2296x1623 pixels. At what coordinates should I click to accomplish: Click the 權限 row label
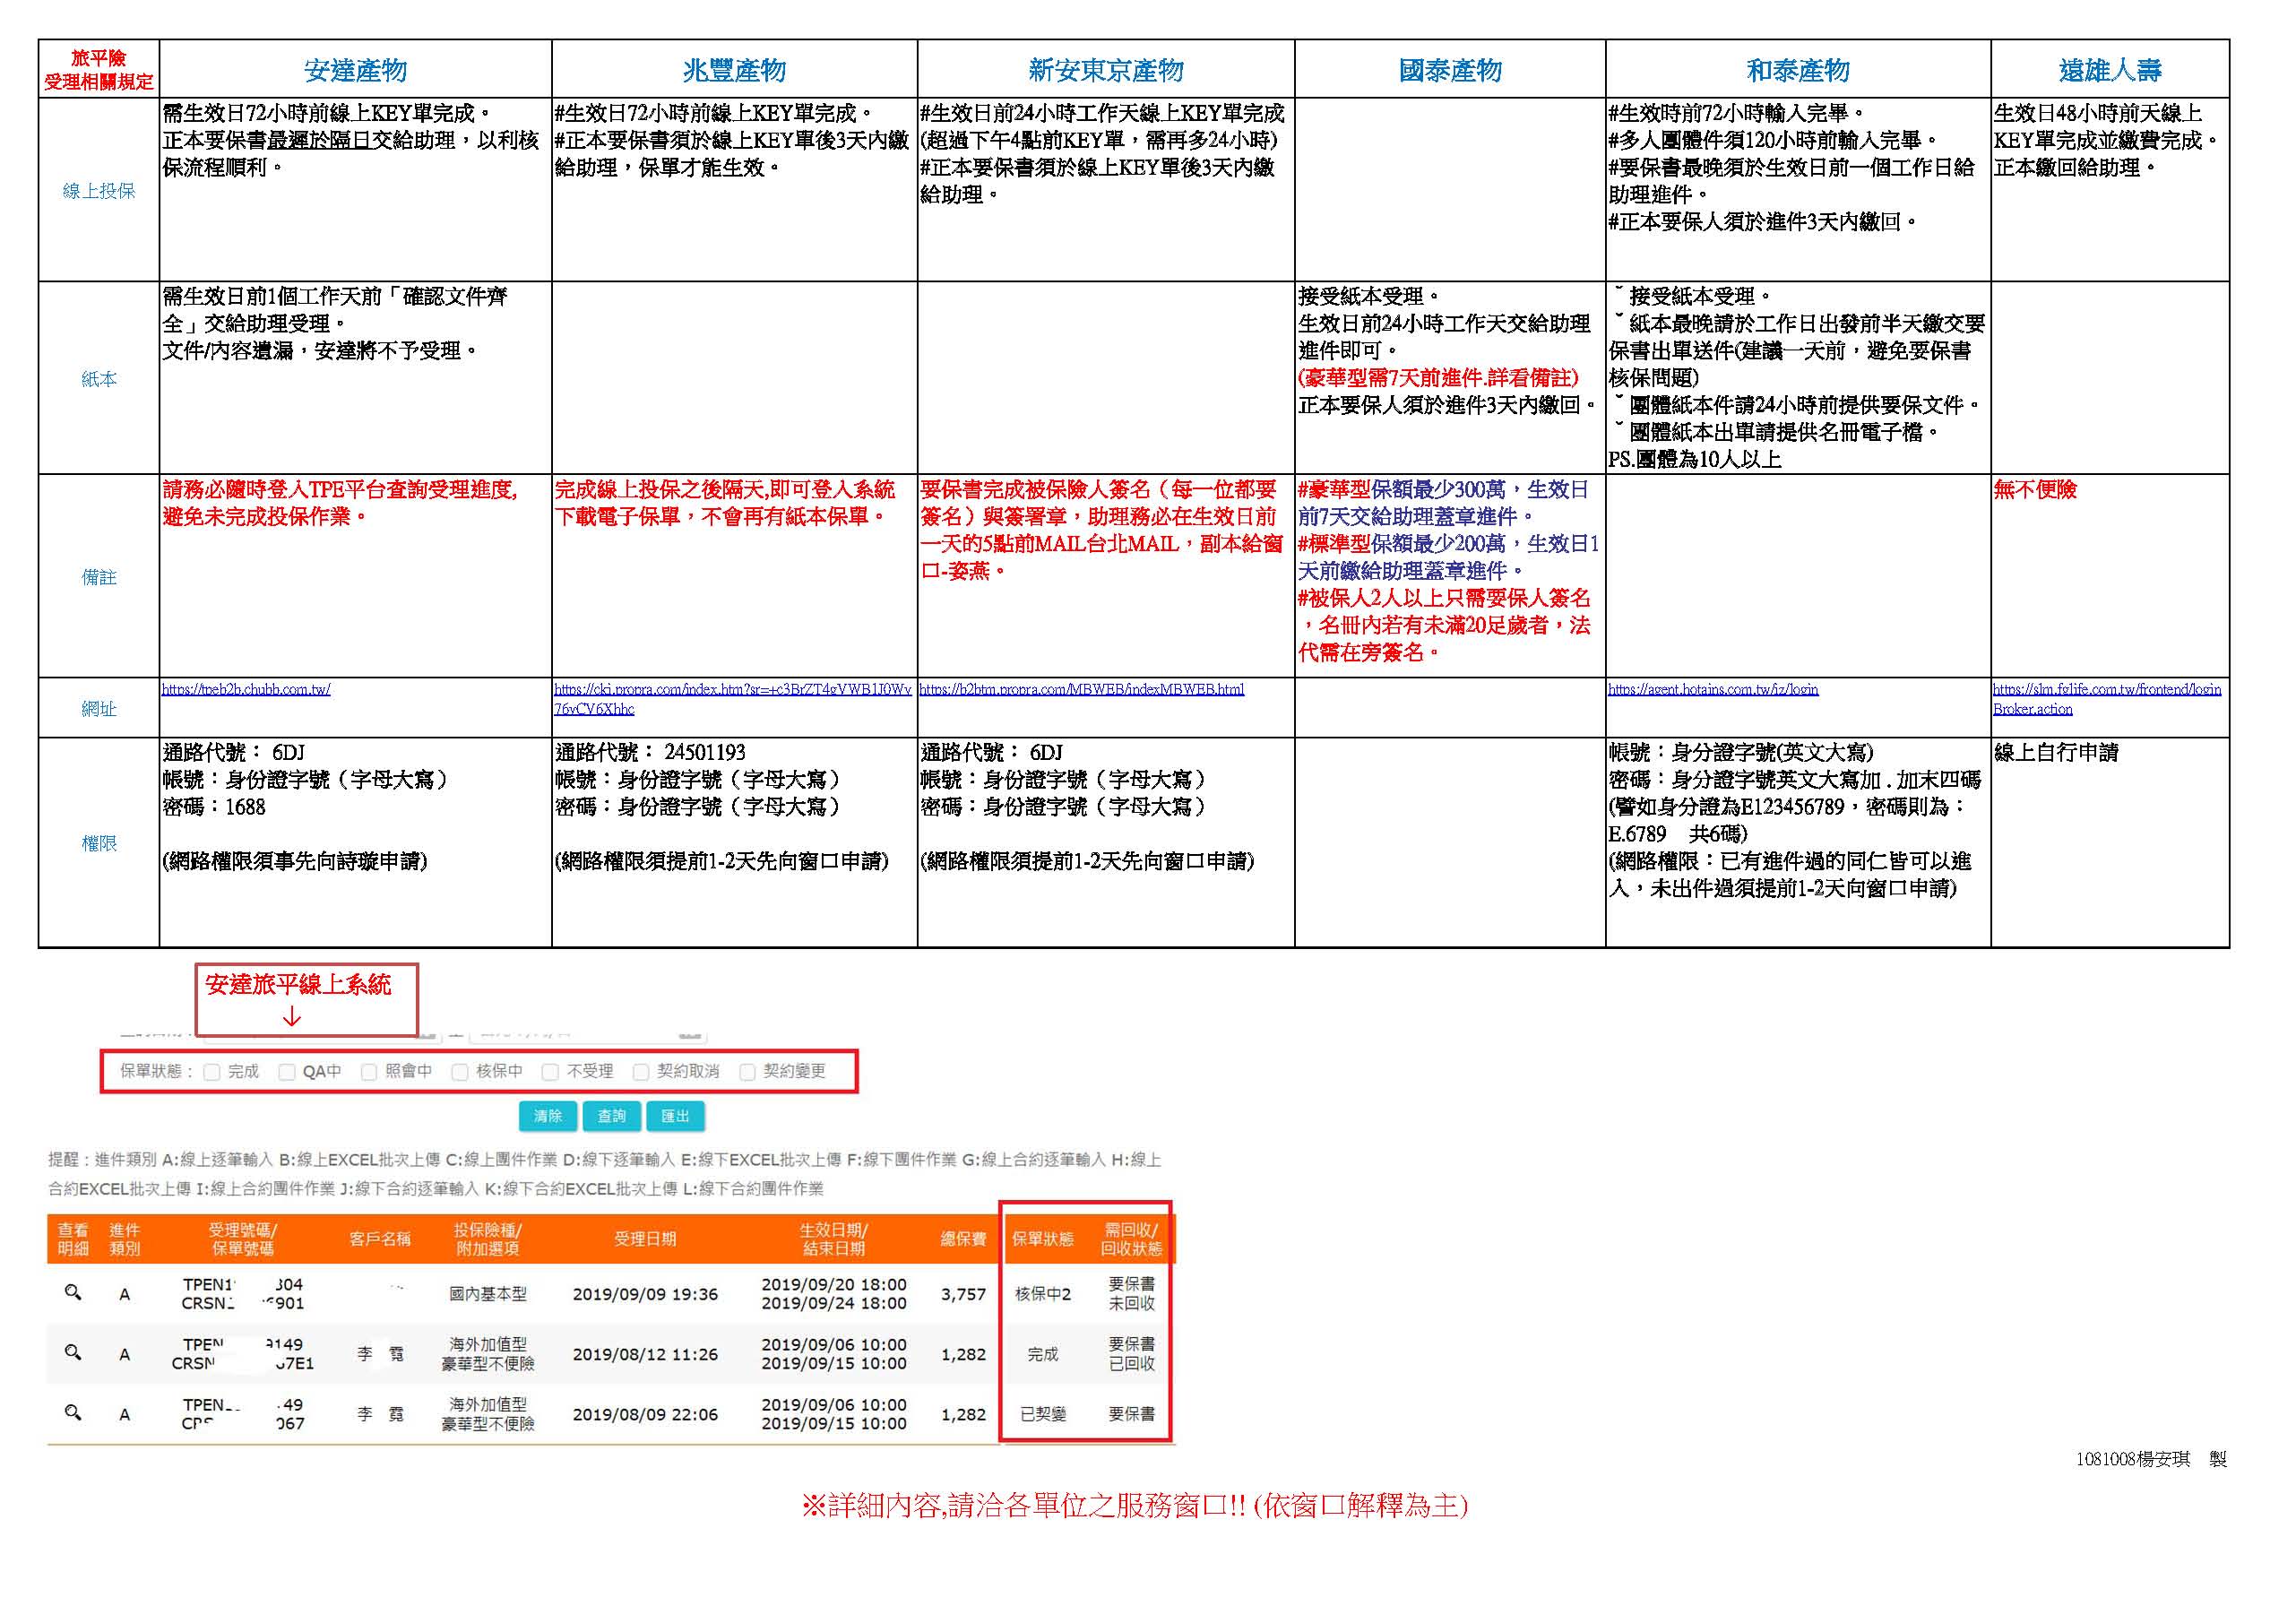click(x=98, y=843)
